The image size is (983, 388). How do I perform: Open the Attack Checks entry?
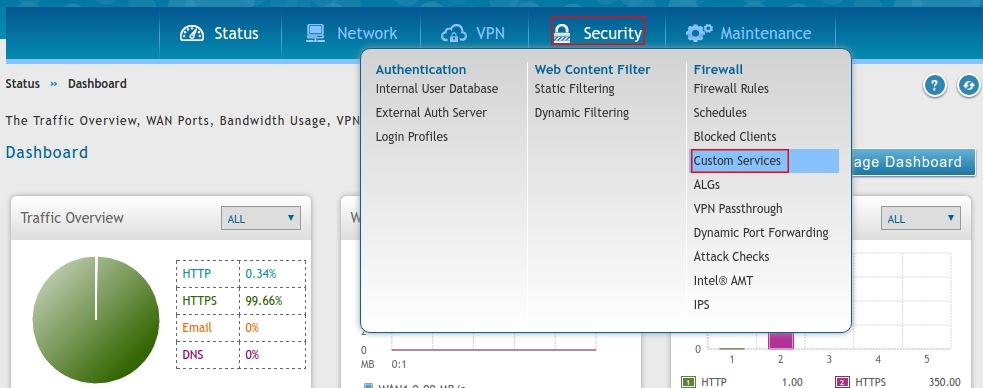(731, 256)
